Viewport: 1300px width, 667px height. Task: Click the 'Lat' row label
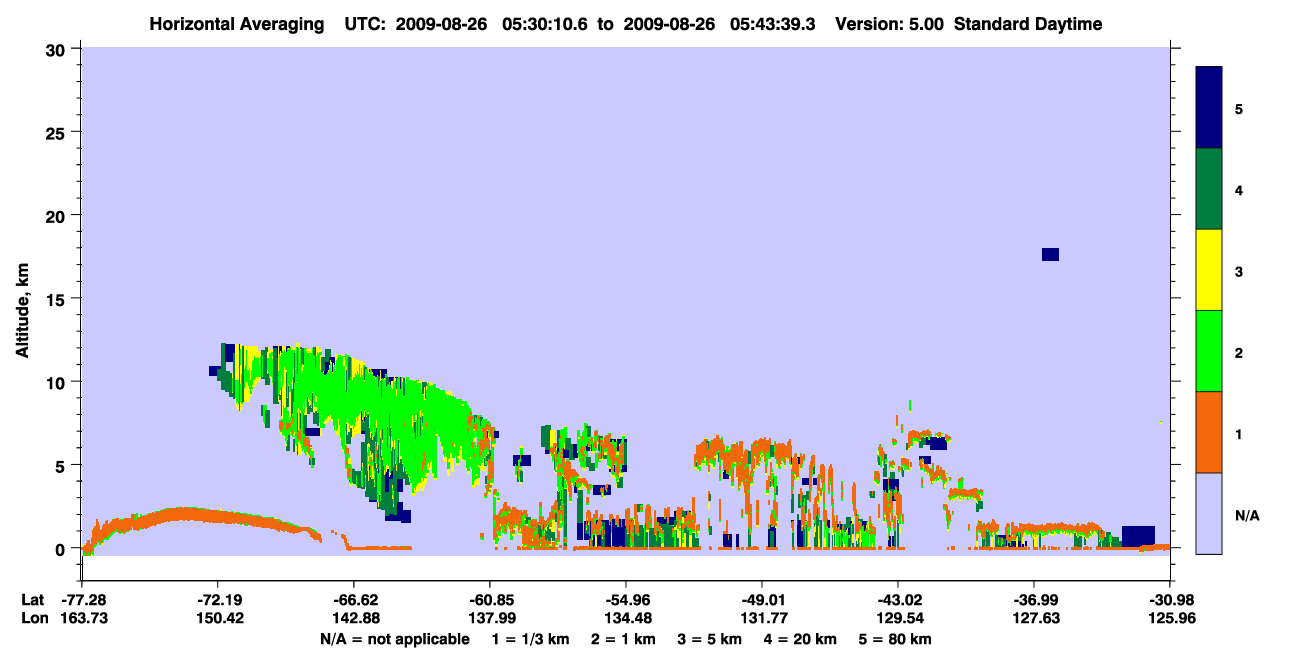31,600
